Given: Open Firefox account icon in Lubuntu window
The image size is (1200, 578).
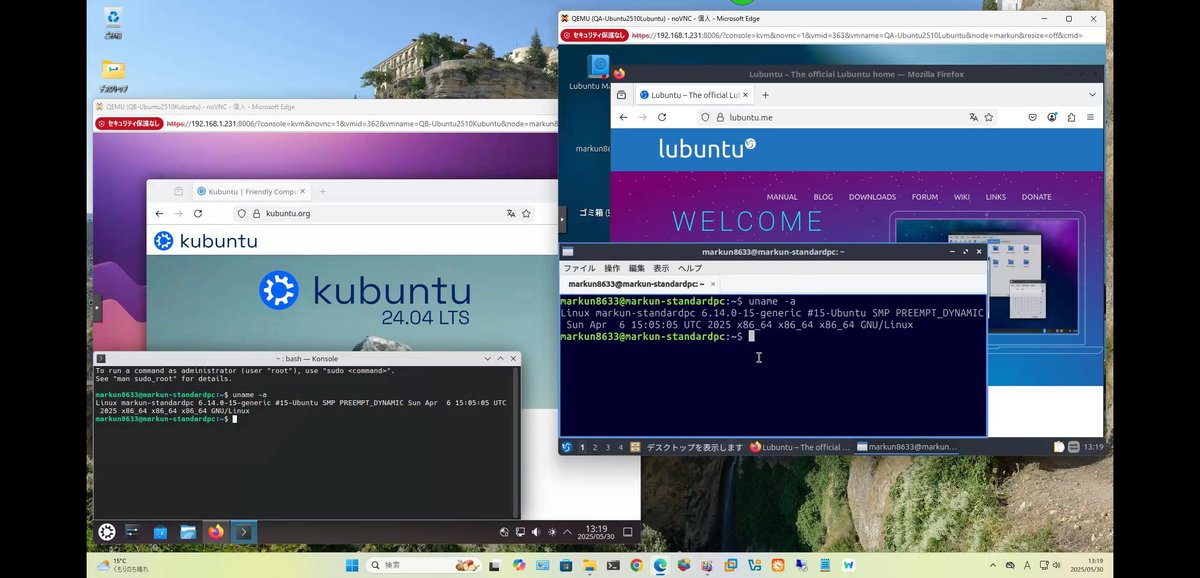Looking at the screenshot, I should 1052,117.
